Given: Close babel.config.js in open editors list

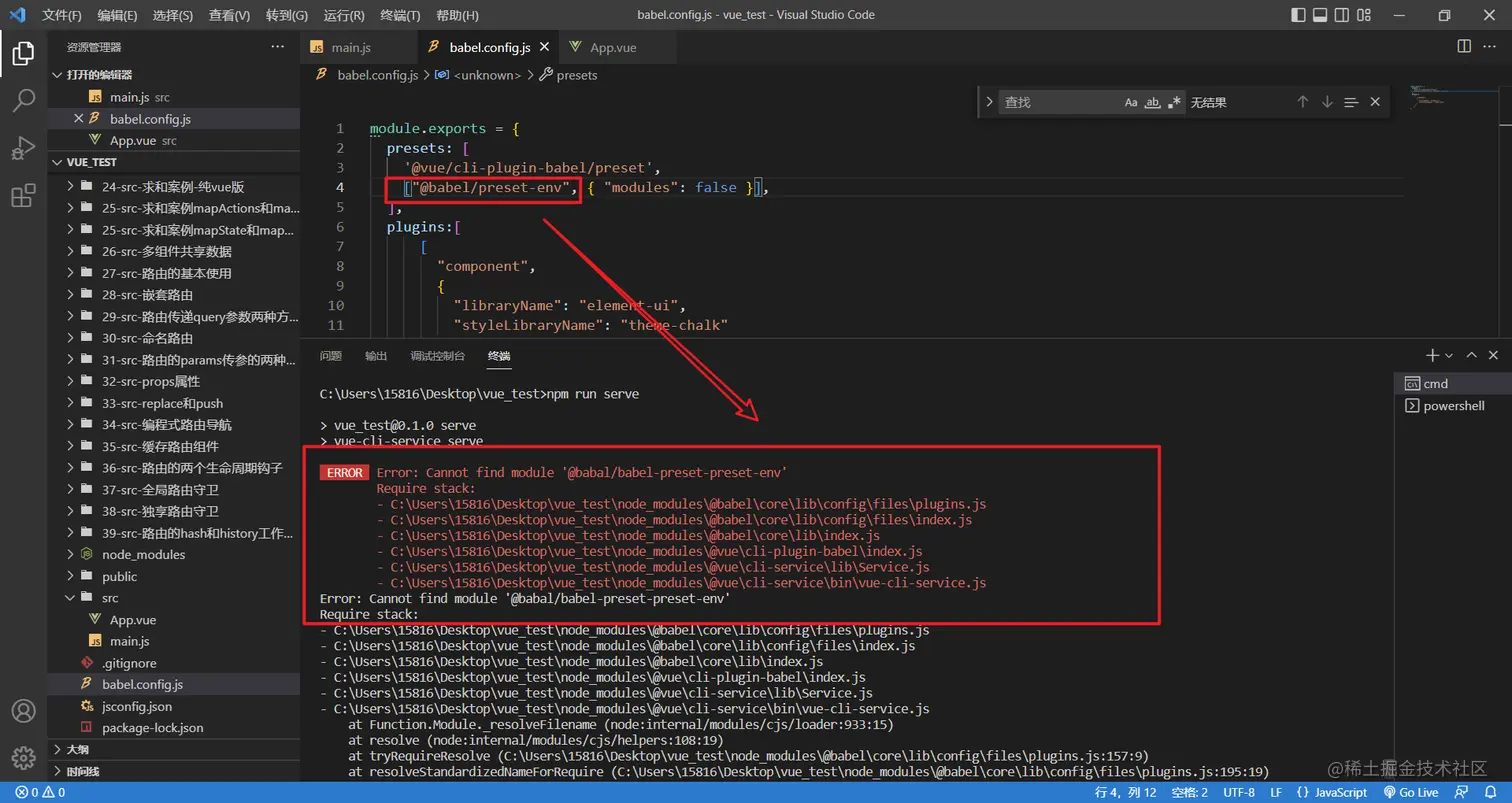Looking at the screenshot, I should [78, 119].
